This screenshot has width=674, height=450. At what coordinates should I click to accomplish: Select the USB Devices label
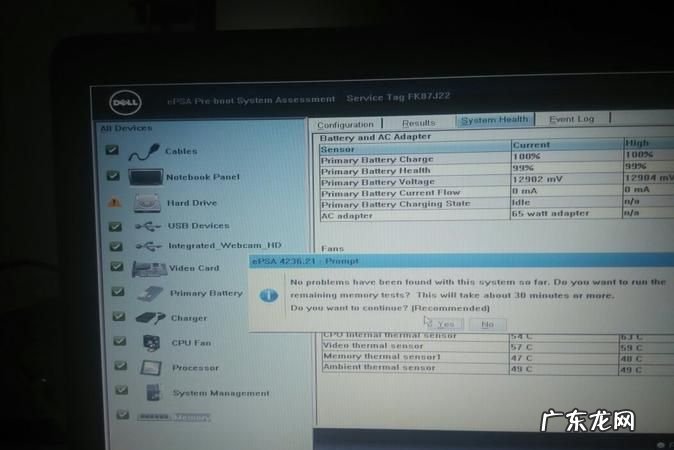199,226
